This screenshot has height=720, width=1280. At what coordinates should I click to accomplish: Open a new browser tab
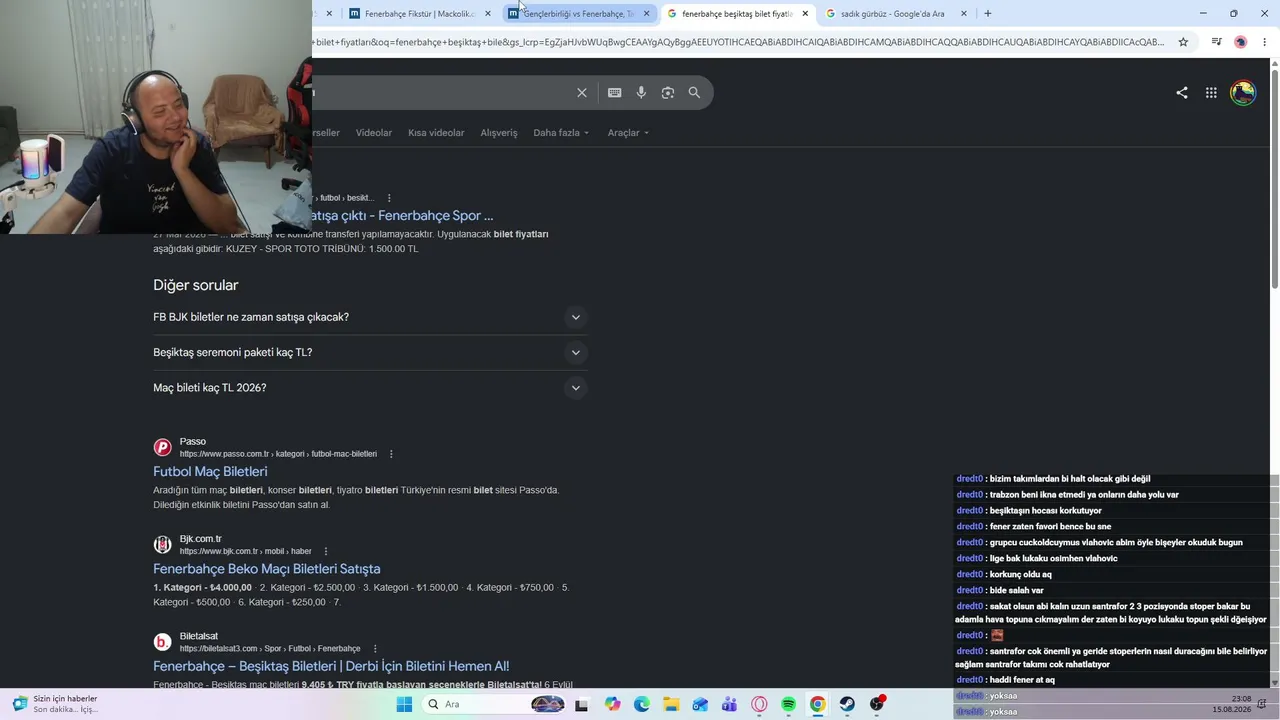[988, 14]
